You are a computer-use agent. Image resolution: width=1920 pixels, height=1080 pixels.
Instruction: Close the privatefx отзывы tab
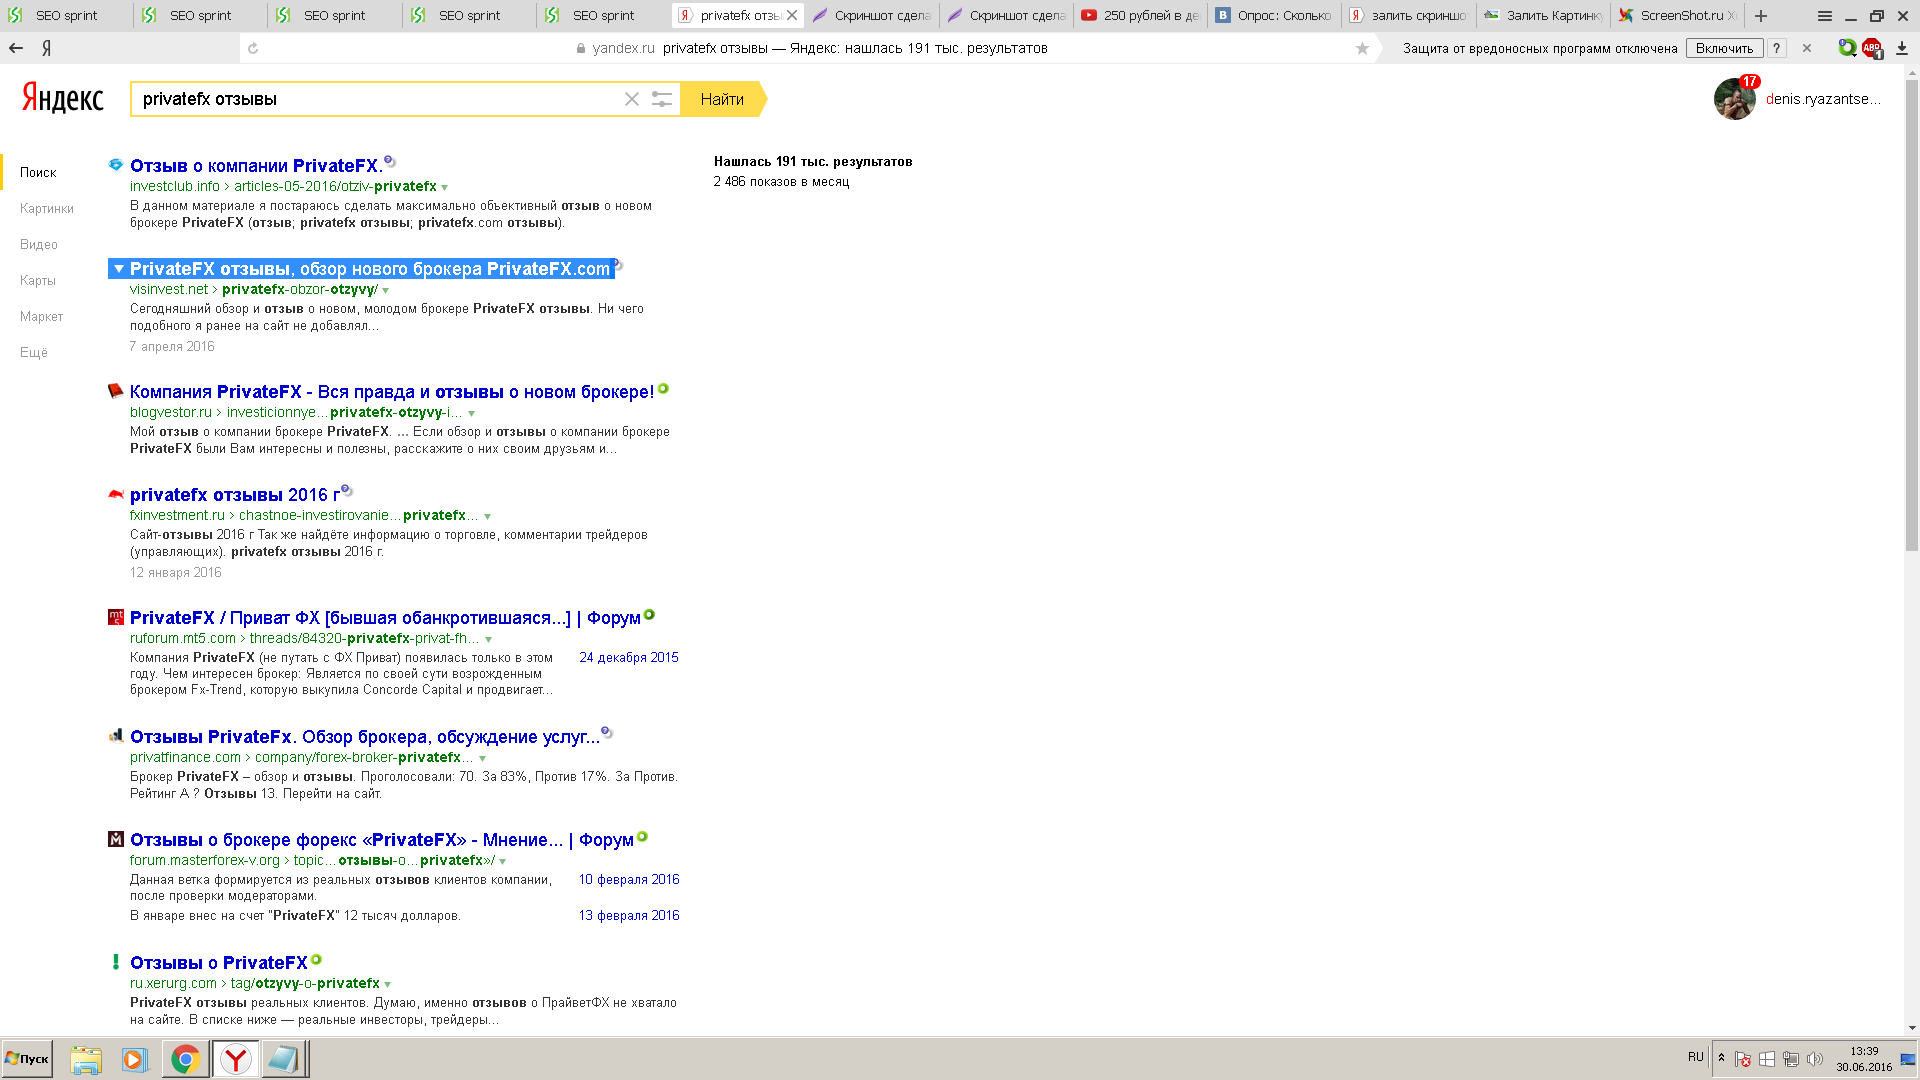pyautogui.click(x=792, y=16)
